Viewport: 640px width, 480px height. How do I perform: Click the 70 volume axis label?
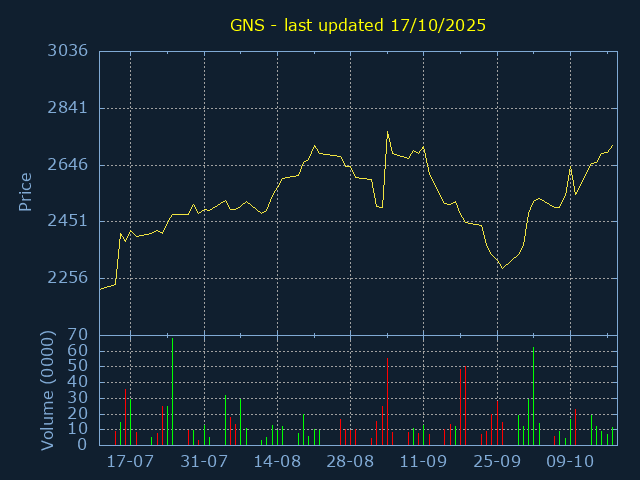coord(77,335)
